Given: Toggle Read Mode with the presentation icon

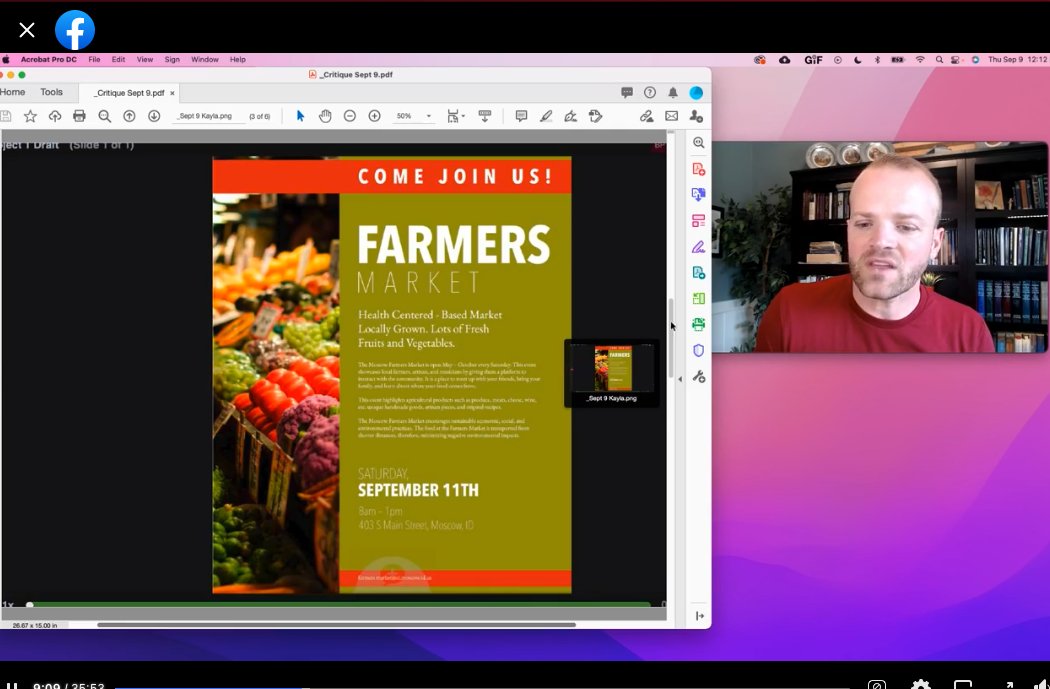Looking at the screenshot, I should point(485,115).
